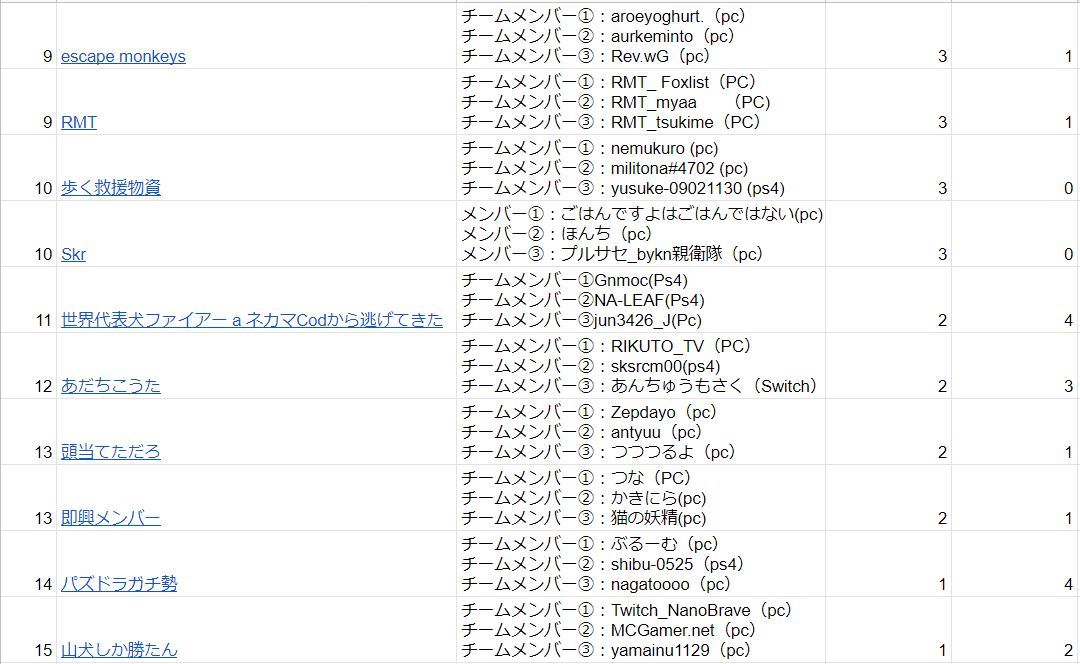Open the escape monkeys team link
The width and height of the screenshot is (1080, 664).
123,56
